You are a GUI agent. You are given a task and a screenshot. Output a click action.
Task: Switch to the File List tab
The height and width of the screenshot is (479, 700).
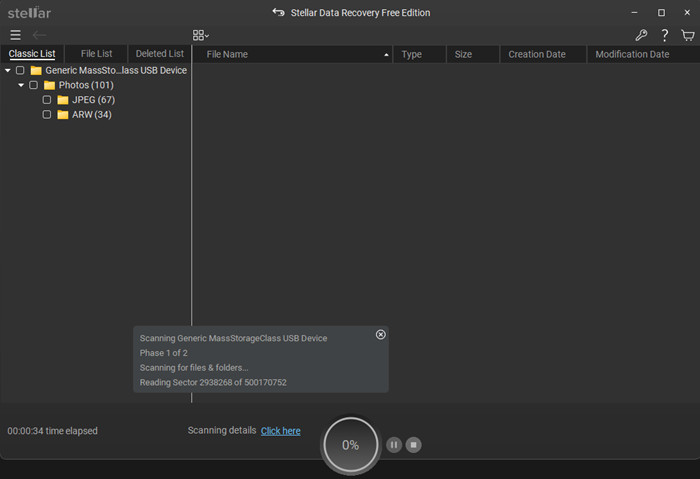(97, 54)
